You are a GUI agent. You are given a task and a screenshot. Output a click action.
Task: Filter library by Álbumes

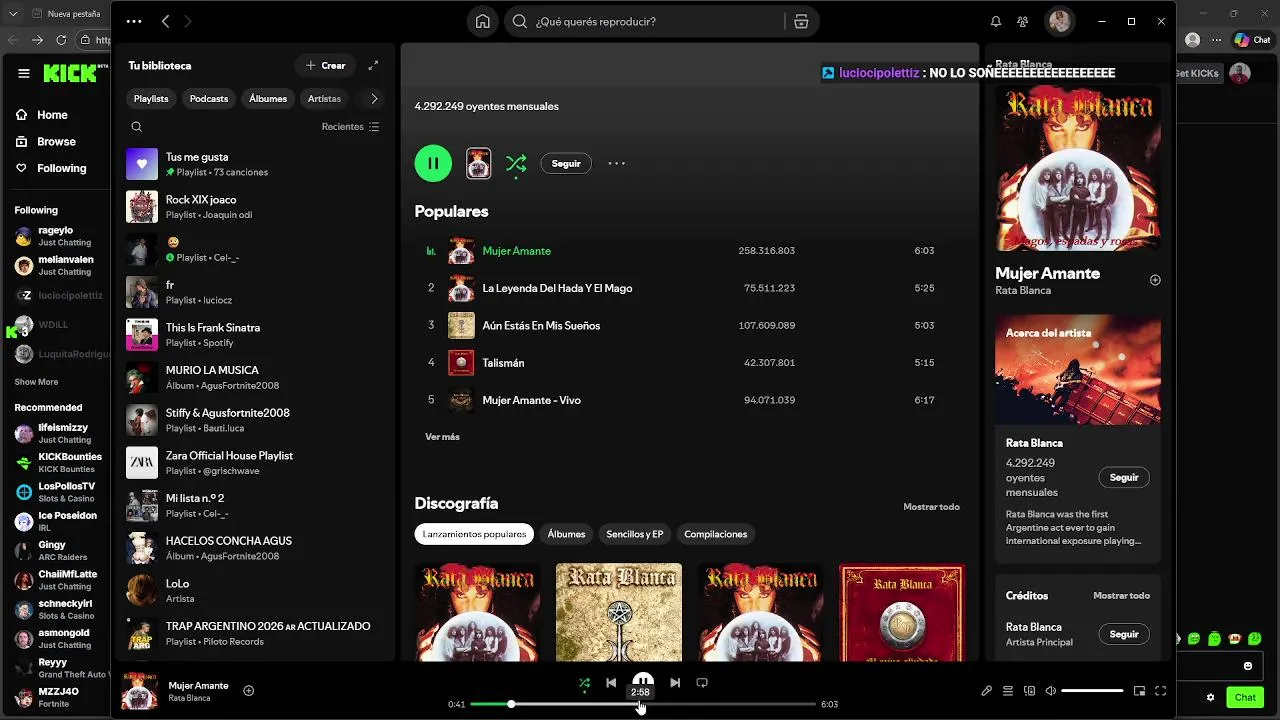coord(268,99)
